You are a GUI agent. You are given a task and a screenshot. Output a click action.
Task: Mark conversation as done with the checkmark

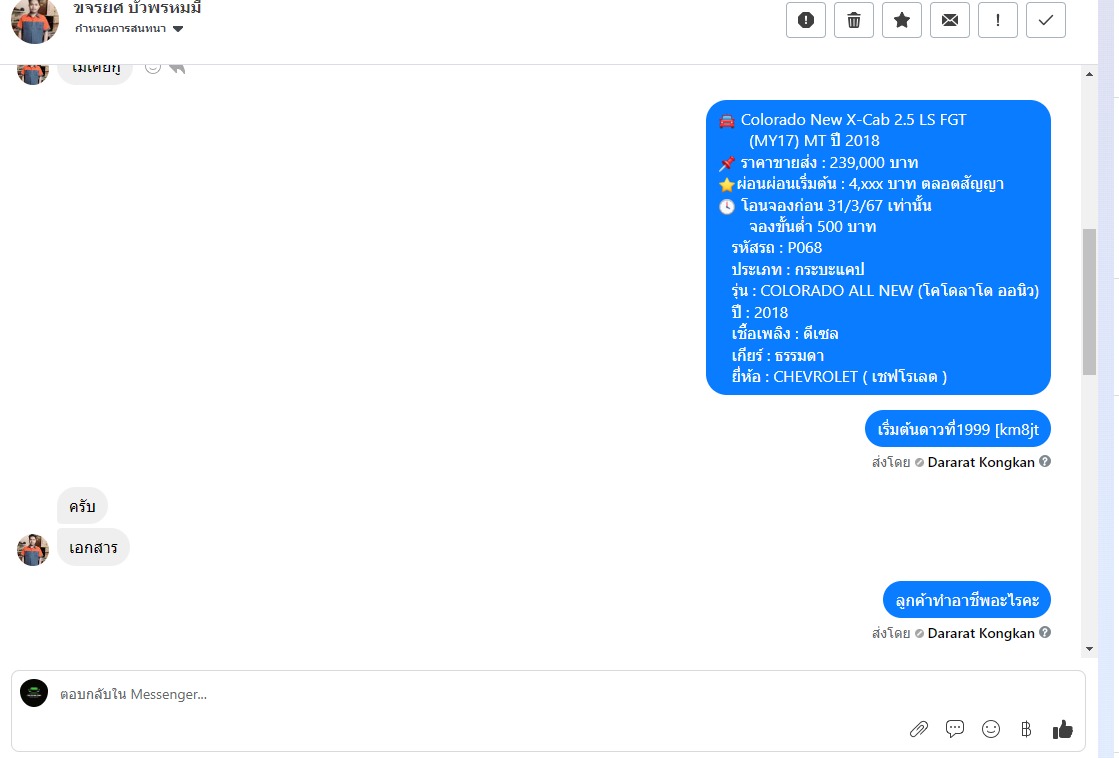1045,20
